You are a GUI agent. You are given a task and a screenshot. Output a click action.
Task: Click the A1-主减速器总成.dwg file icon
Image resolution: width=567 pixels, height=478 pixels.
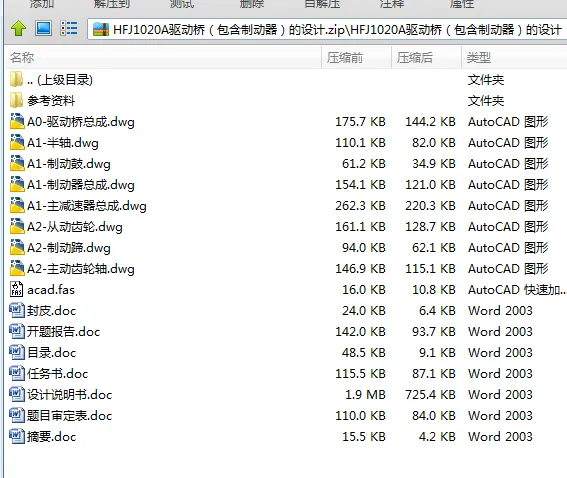[17, 205]
